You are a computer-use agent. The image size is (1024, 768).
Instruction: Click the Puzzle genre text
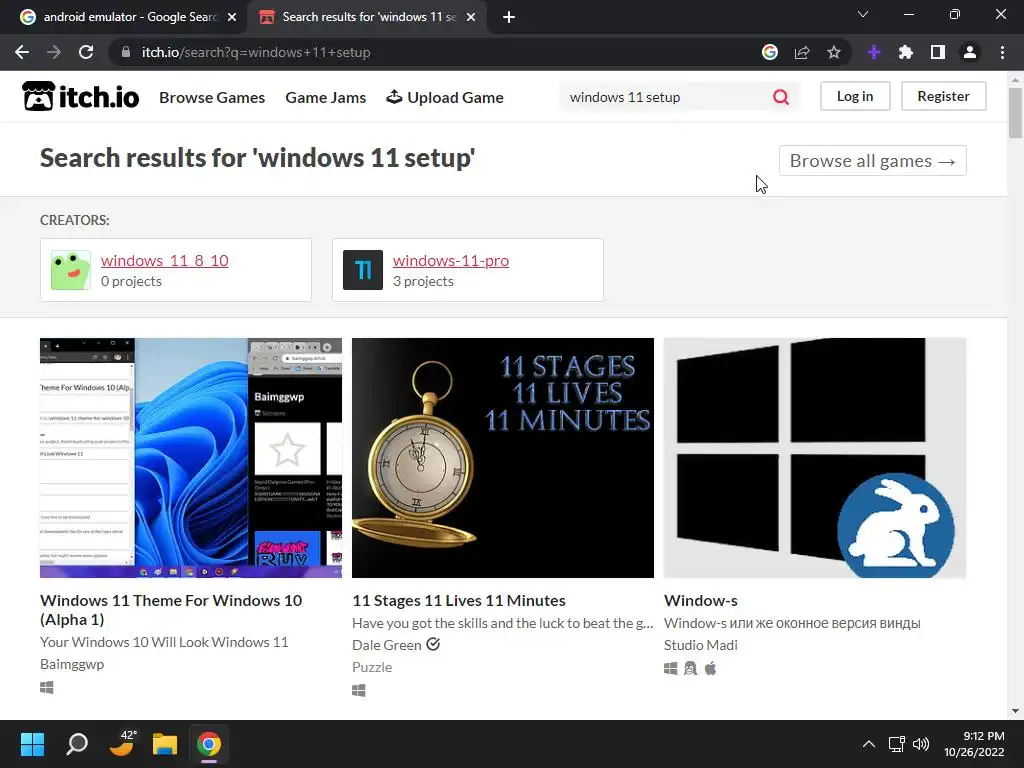[372, 667]
